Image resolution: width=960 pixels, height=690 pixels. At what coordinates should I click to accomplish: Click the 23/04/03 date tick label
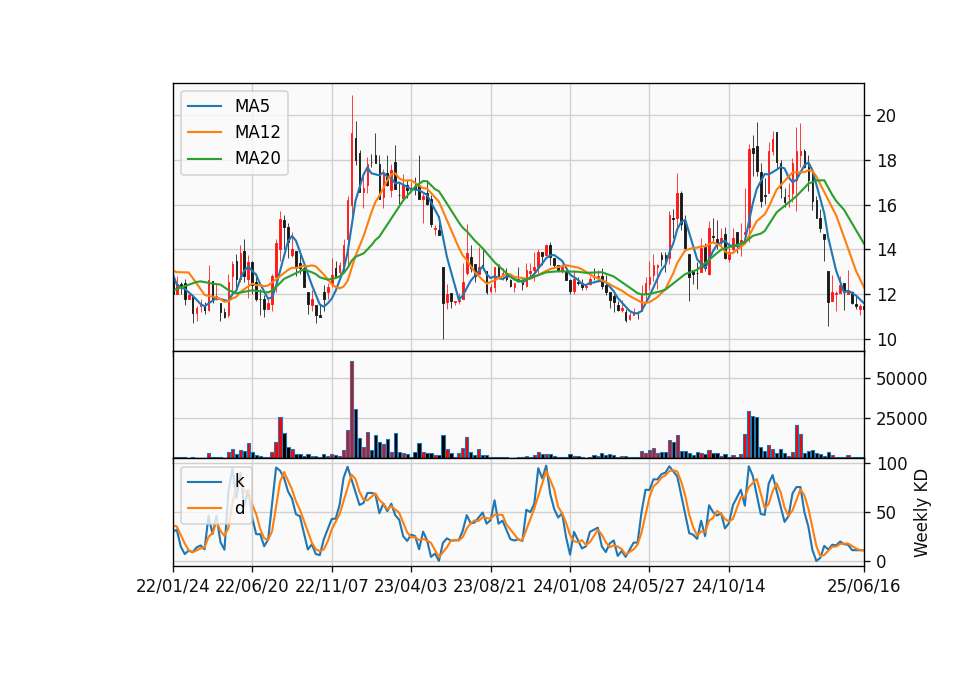tap(411, 586)
